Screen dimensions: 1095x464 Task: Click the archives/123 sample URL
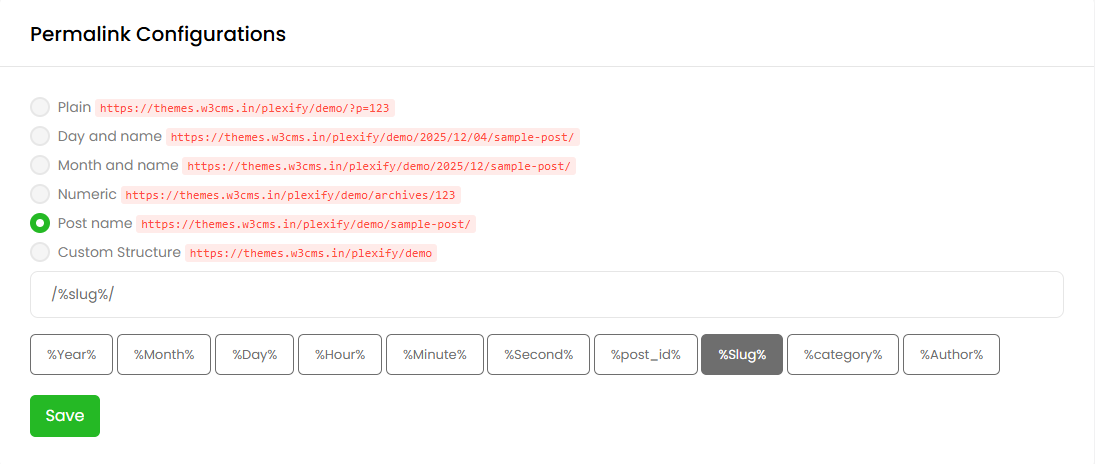291,195
